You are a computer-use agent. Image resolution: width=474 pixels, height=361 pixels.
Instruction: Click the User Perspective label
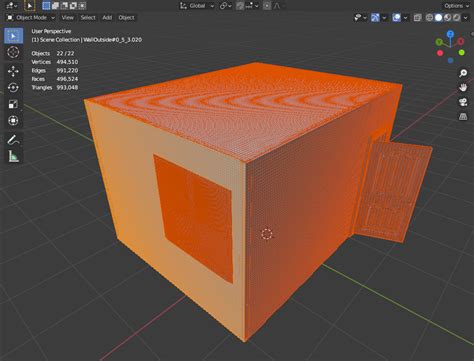tap(51, 31)
